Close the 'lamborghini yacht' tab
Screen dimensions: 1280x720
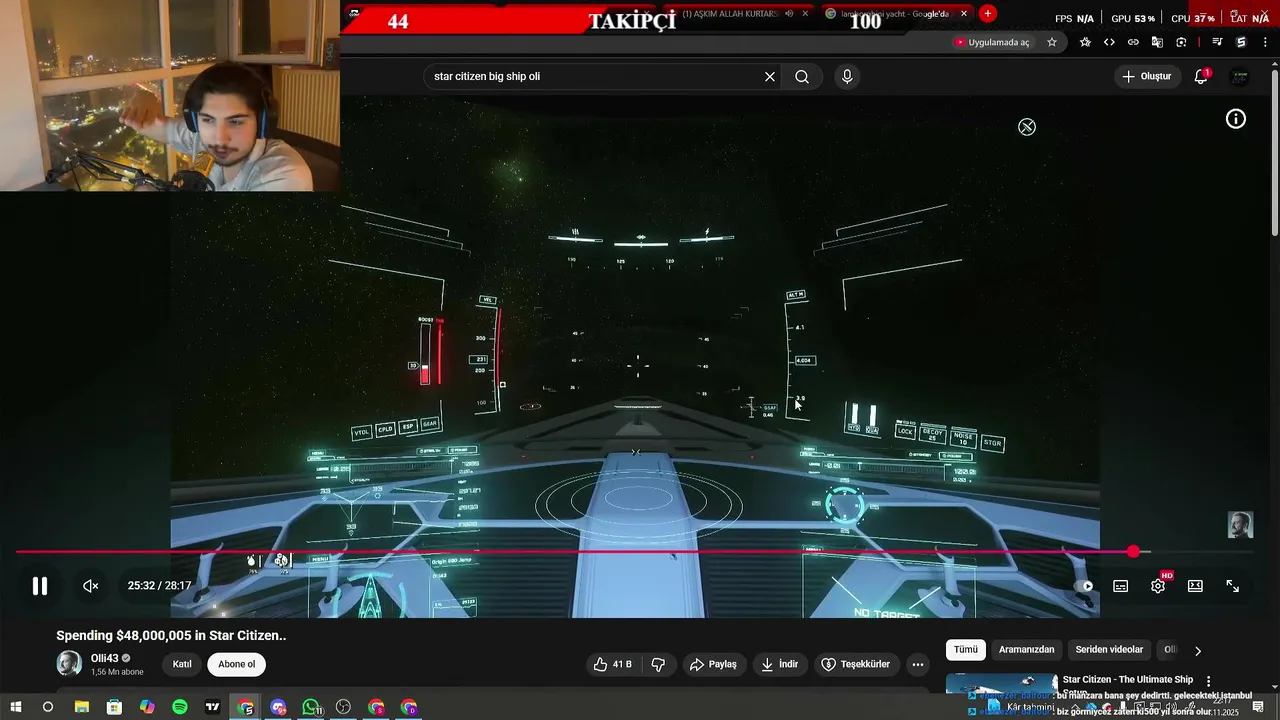964,14
